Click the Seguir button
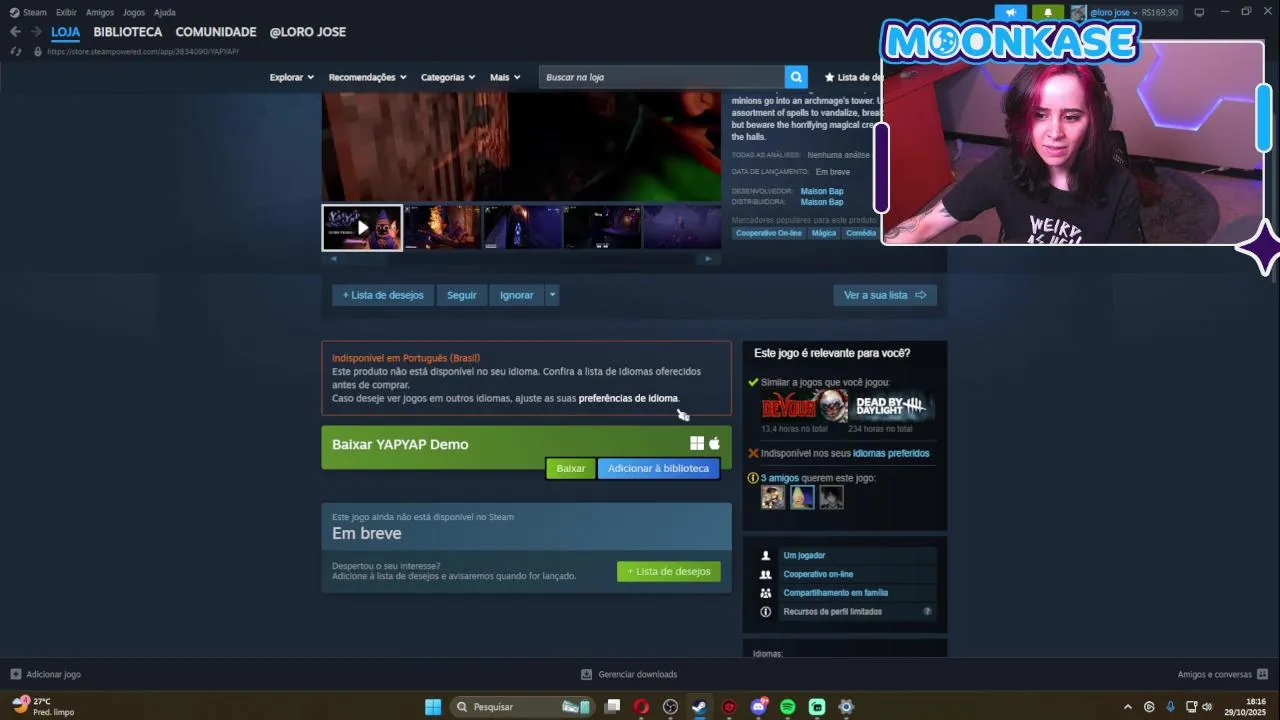 [462, 295]
